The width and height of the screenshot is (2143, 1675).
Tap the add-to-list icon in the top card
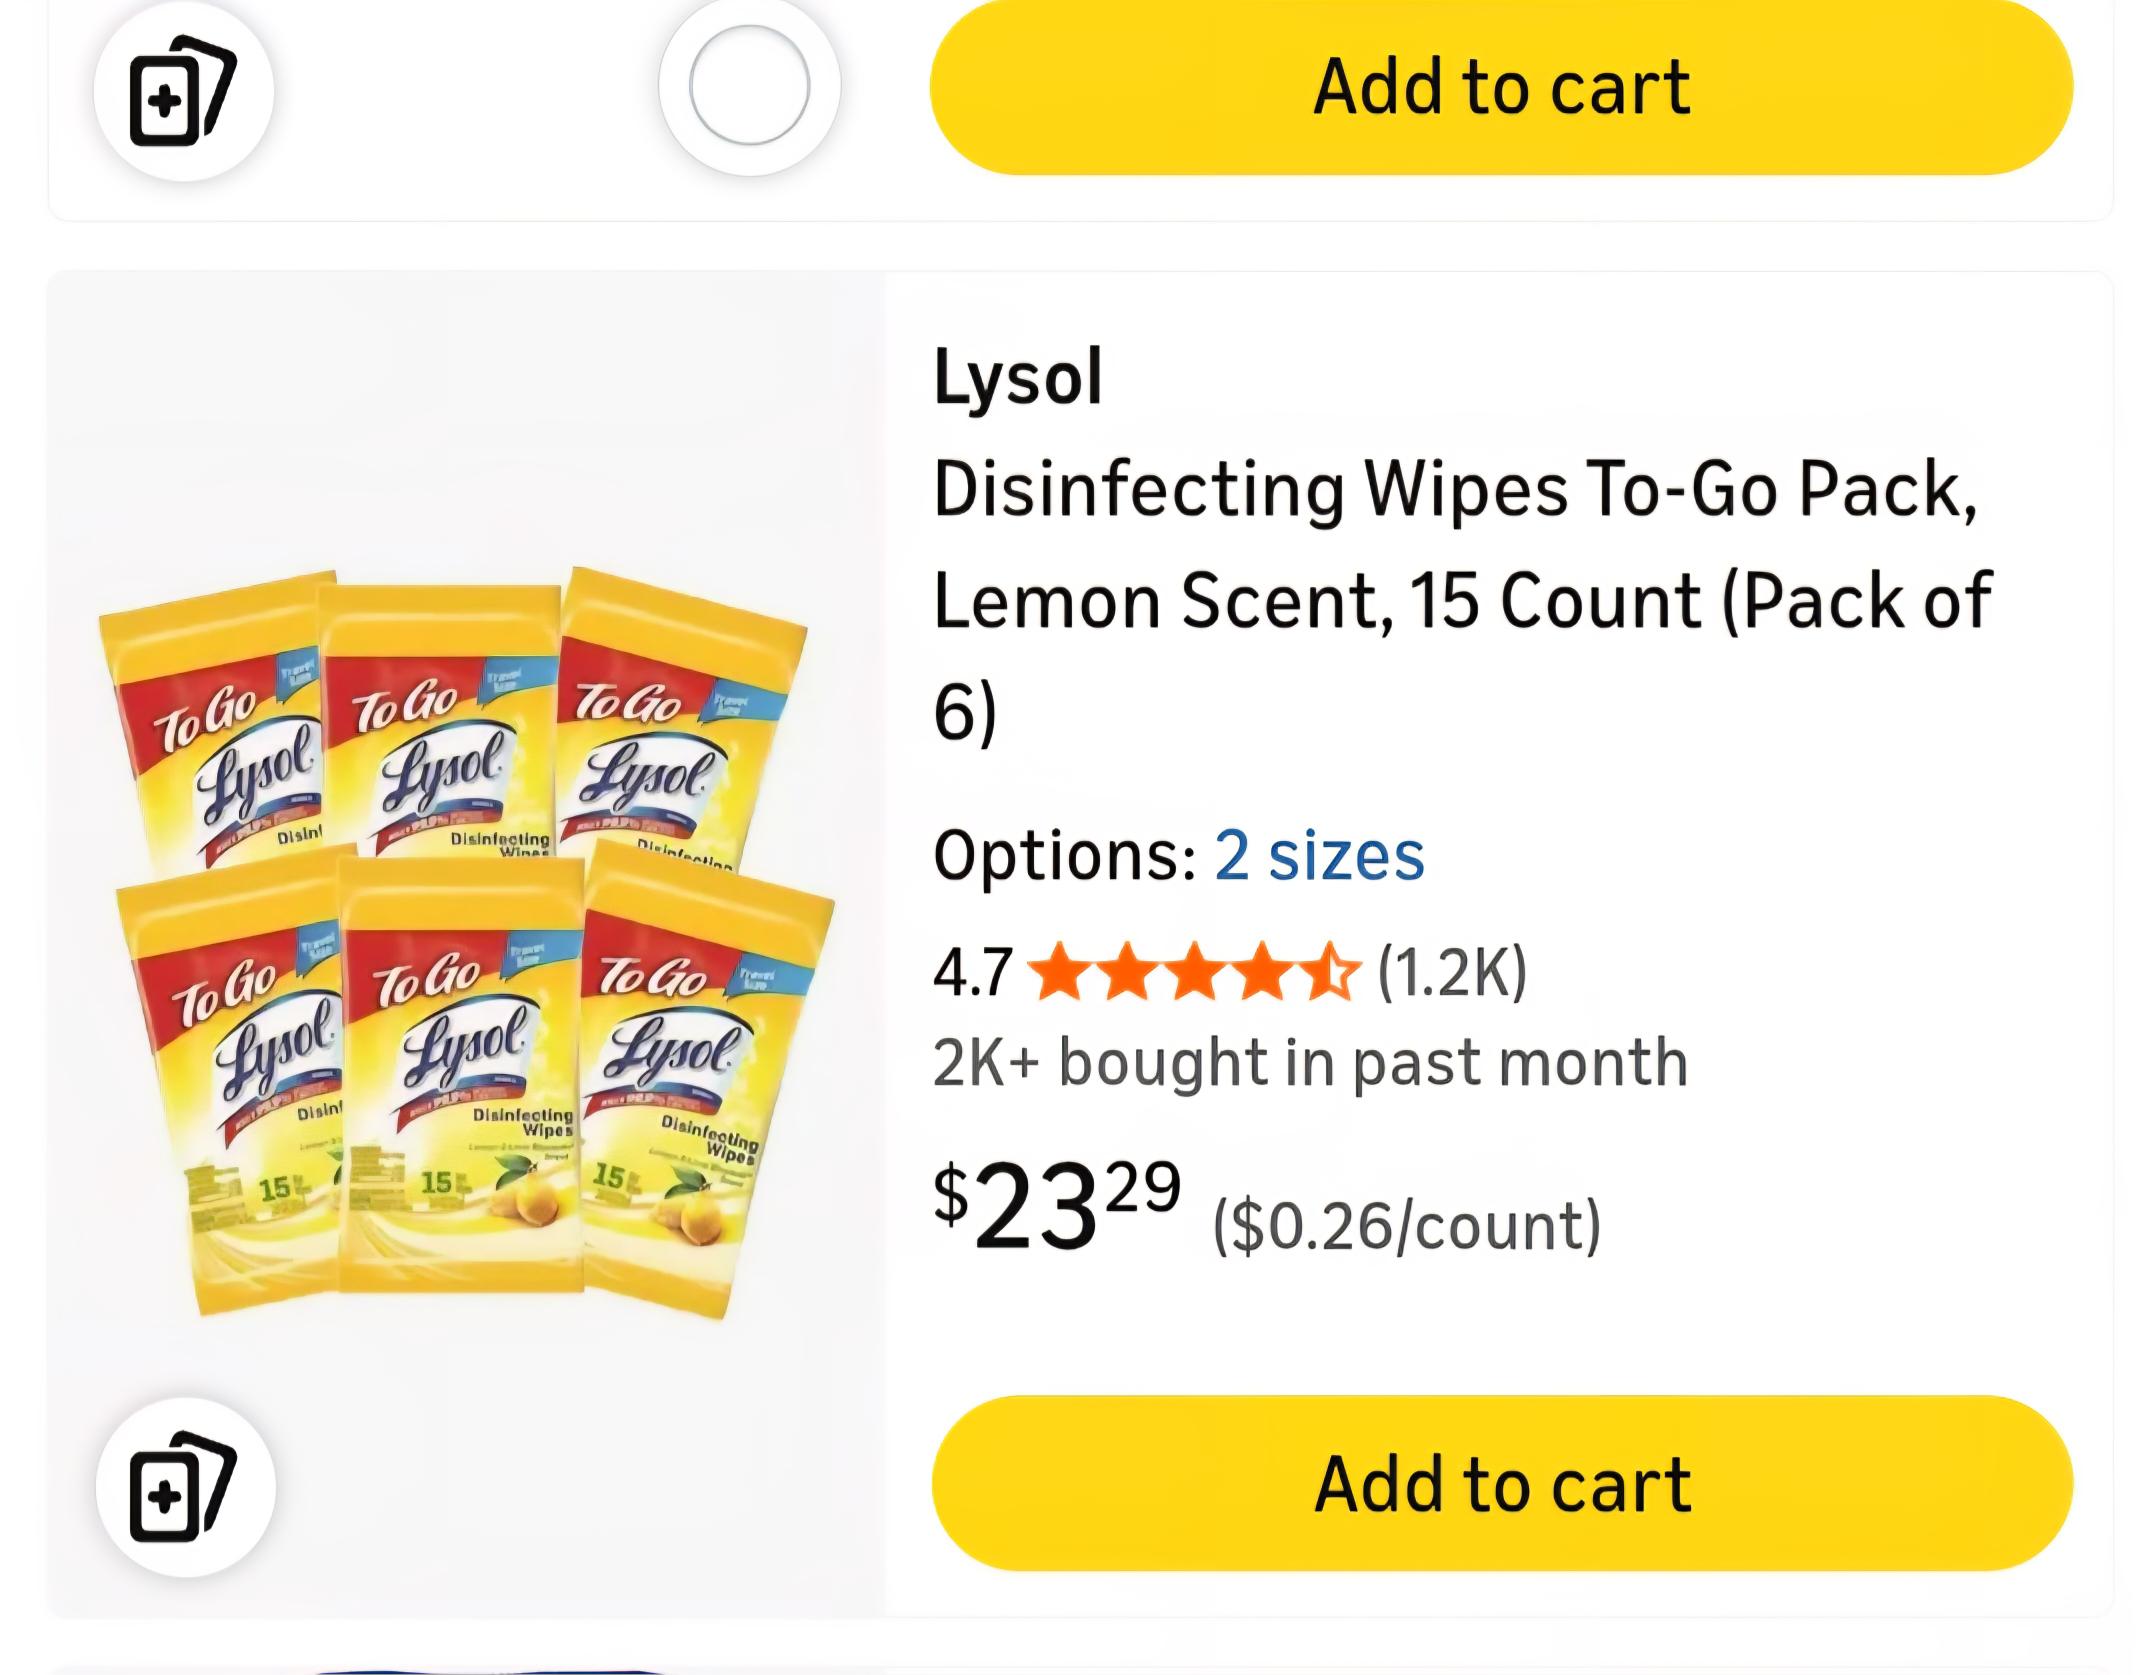coord(184,90)
